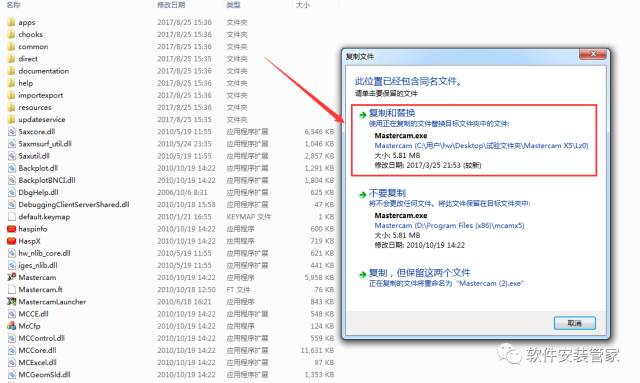Sort by the 类型 column header
This screenshot has width=640, height=383.
(233, 5)
